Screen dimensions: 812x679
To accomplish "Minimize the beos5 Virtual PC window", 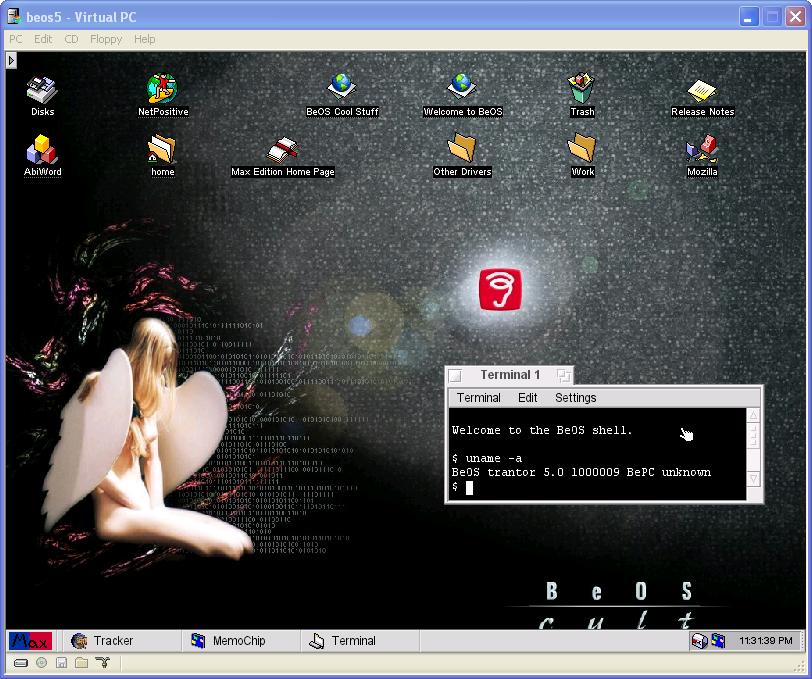I will tap(748, 17).
